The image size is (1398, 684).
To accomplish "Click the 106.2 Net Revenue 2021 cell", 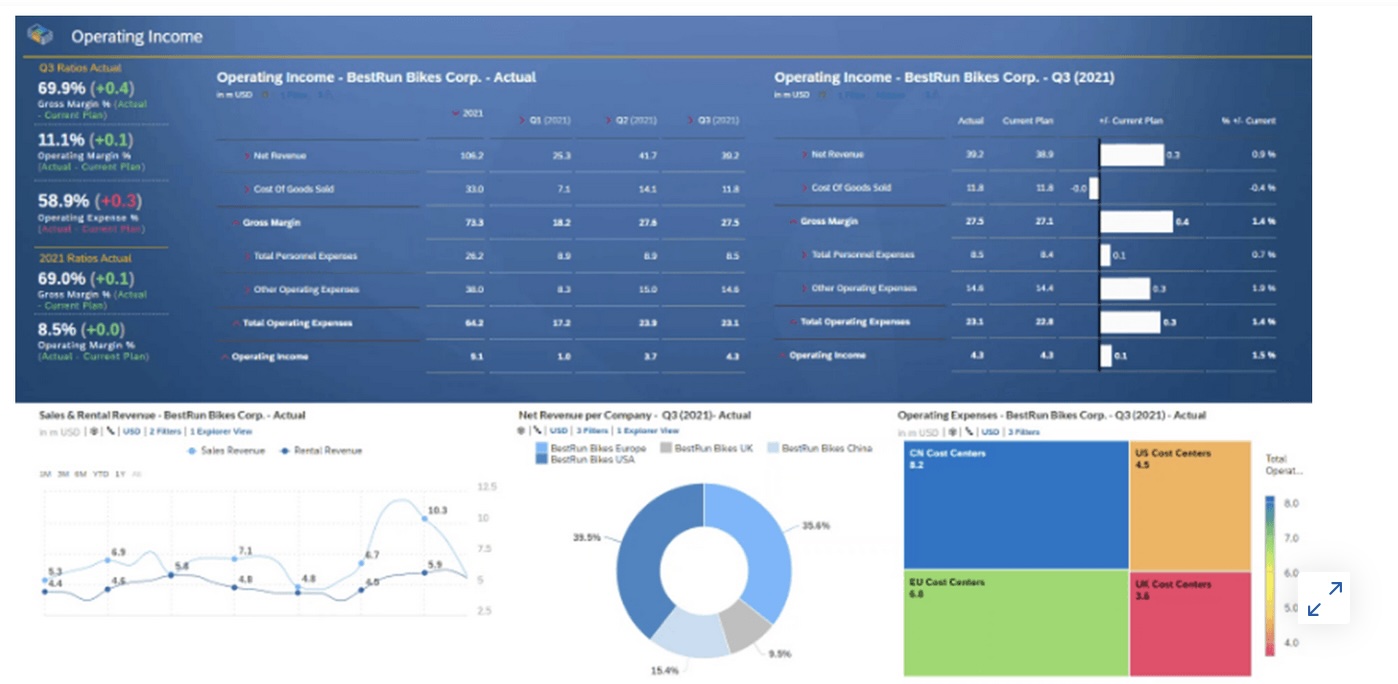I will point(472,156).
